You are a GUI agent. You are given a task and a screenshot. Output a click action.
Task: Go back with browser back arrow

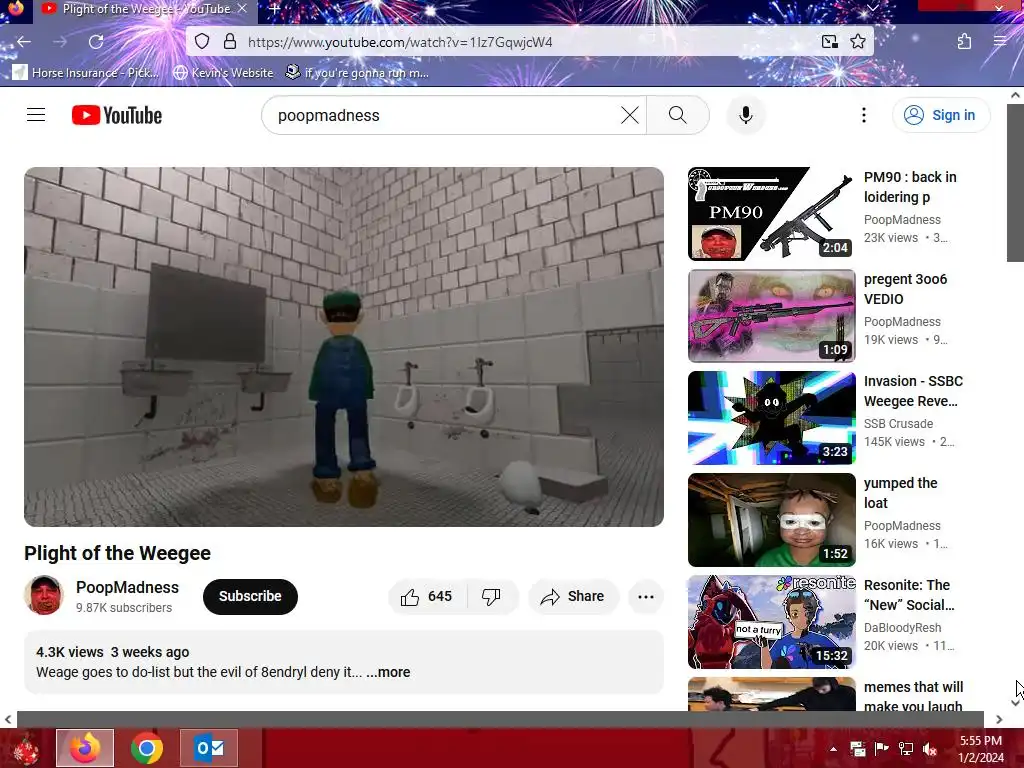click(x=24, y=42)
